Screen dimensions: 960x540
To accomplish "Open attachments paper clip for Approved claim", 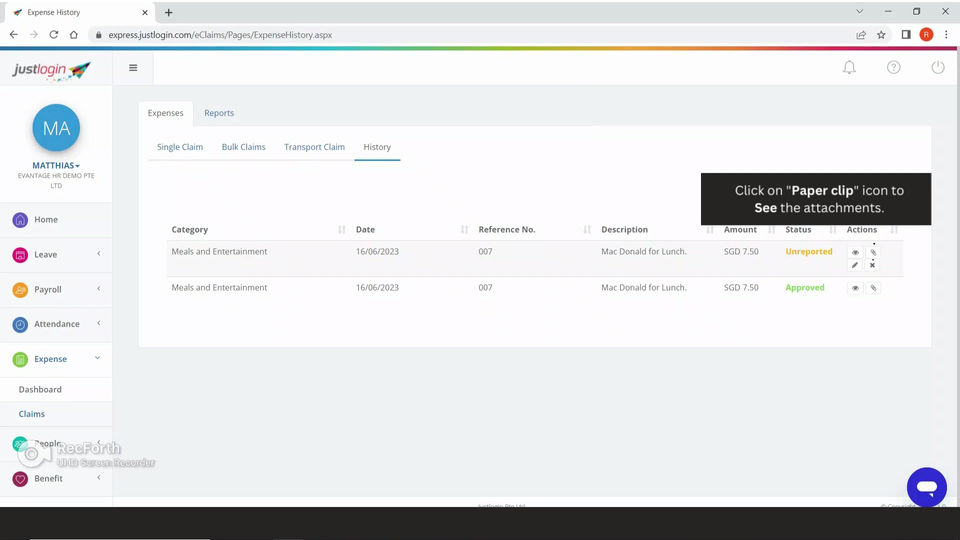I will tap(874, 288).
